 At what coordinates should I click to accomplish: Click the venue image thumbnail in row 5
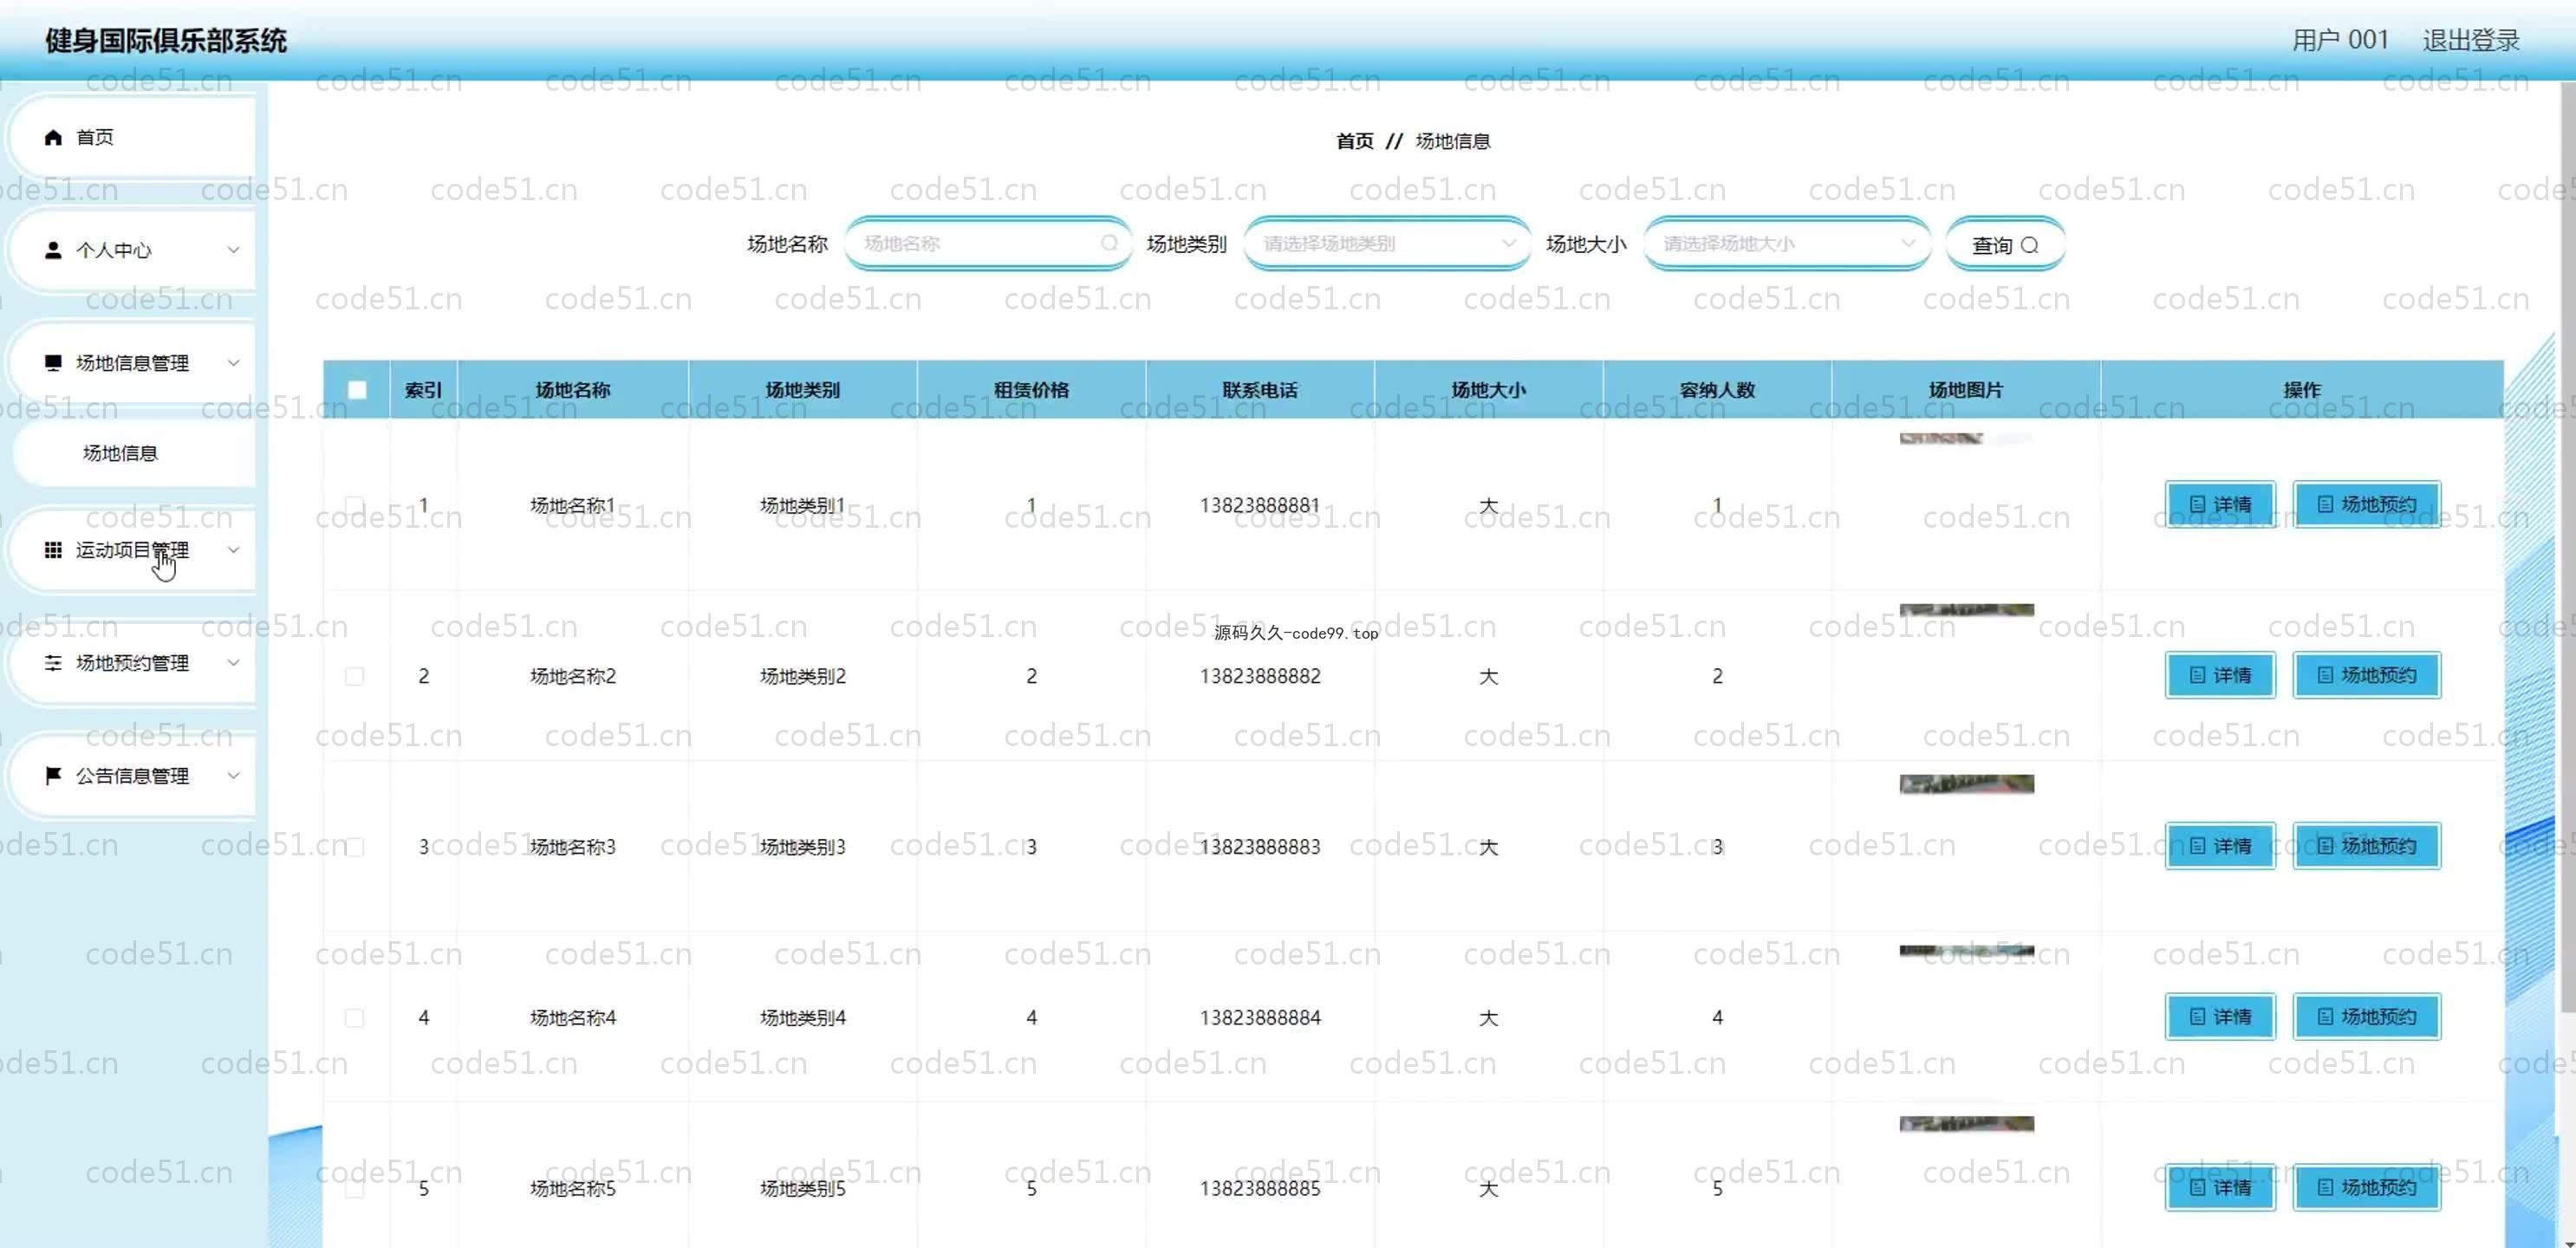(1966, 1124)
